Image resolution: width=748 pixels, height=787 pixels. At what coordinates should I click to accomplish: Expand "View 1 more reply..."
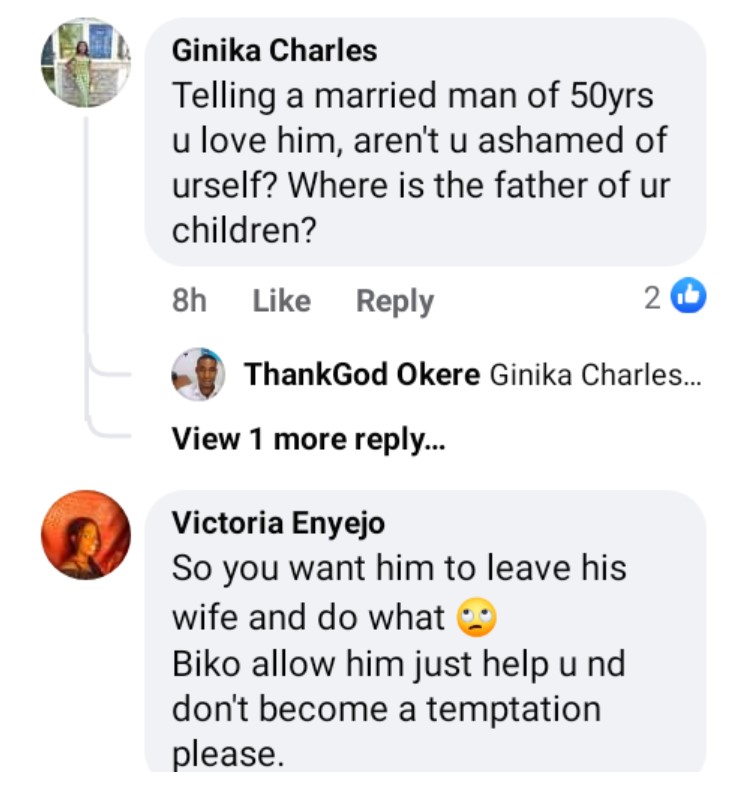(x=308, y=438)
